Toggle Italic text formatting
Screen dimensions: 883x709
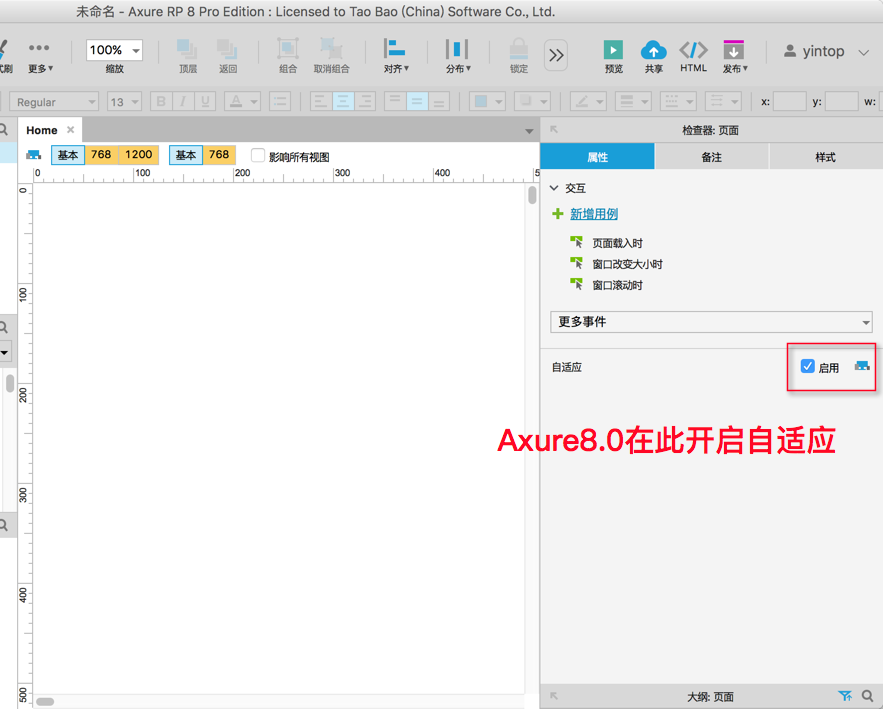(x=182, y=102)
